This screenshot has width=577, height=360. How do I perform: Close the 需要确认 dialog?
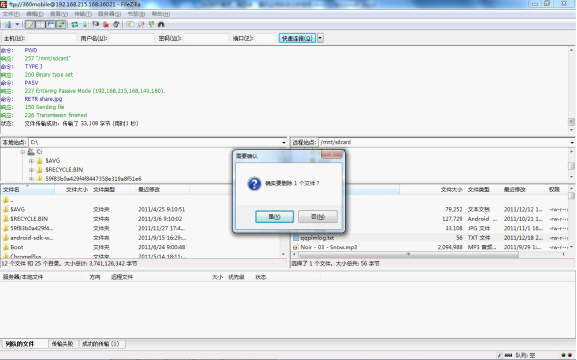click(332, 155)
